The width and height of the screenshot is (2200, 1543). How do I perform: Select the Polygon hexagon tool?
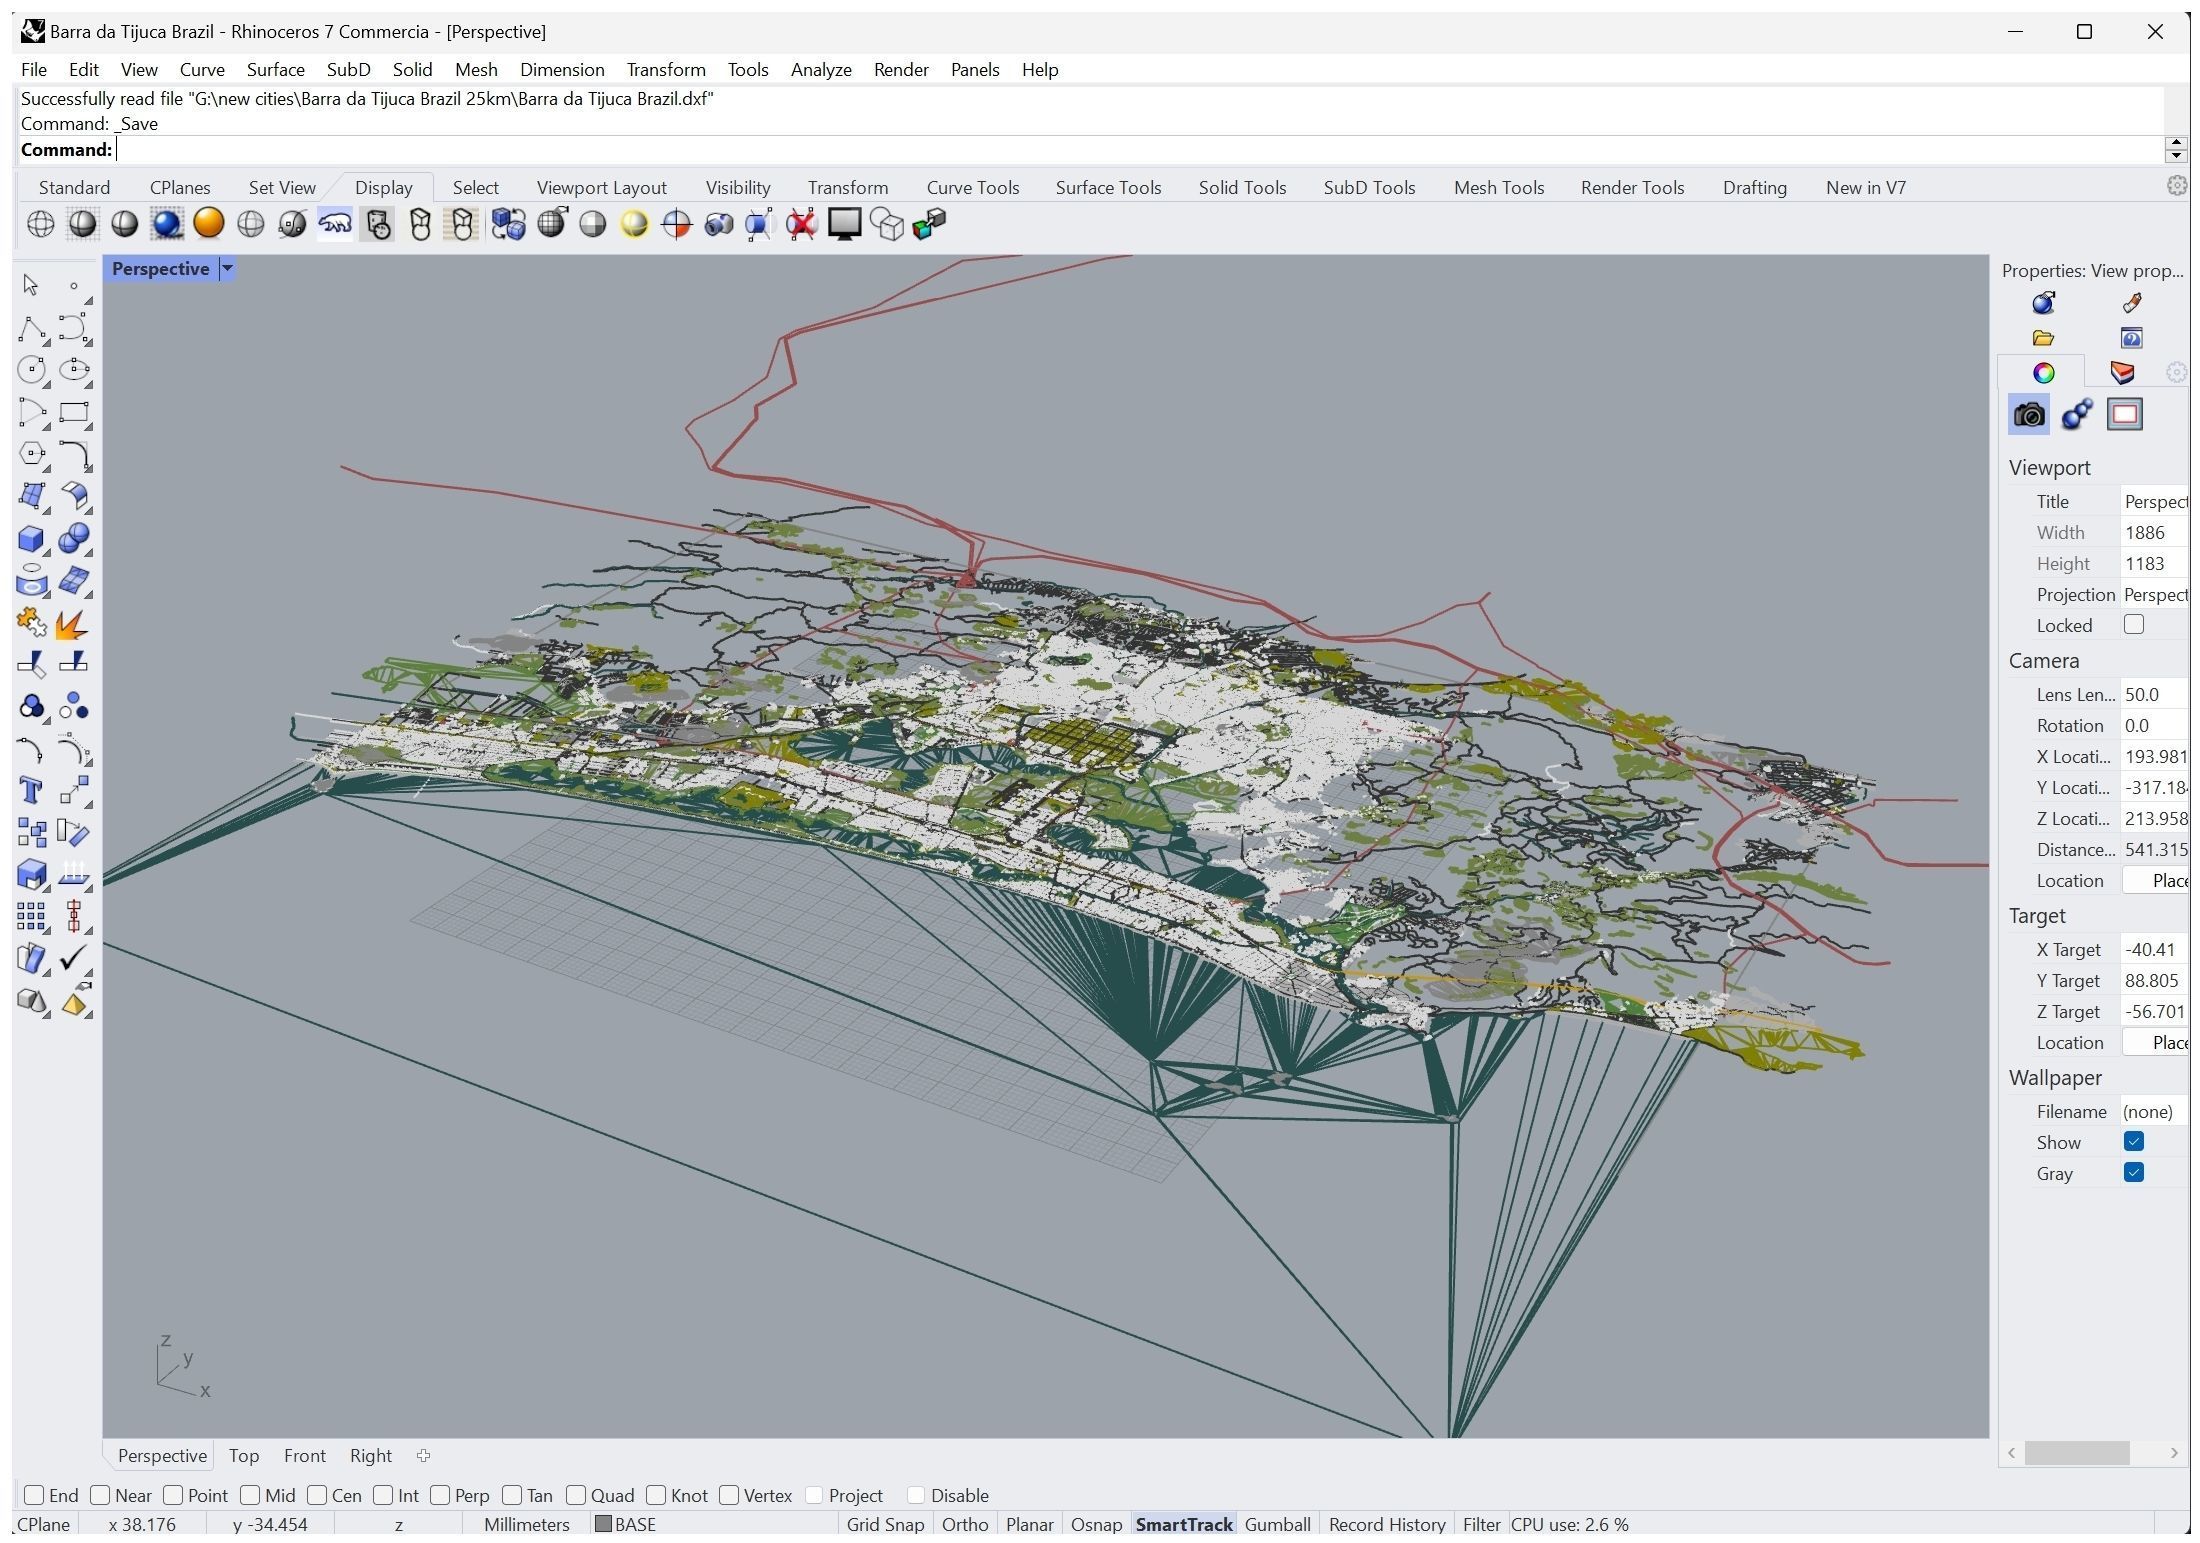point(31,454)
